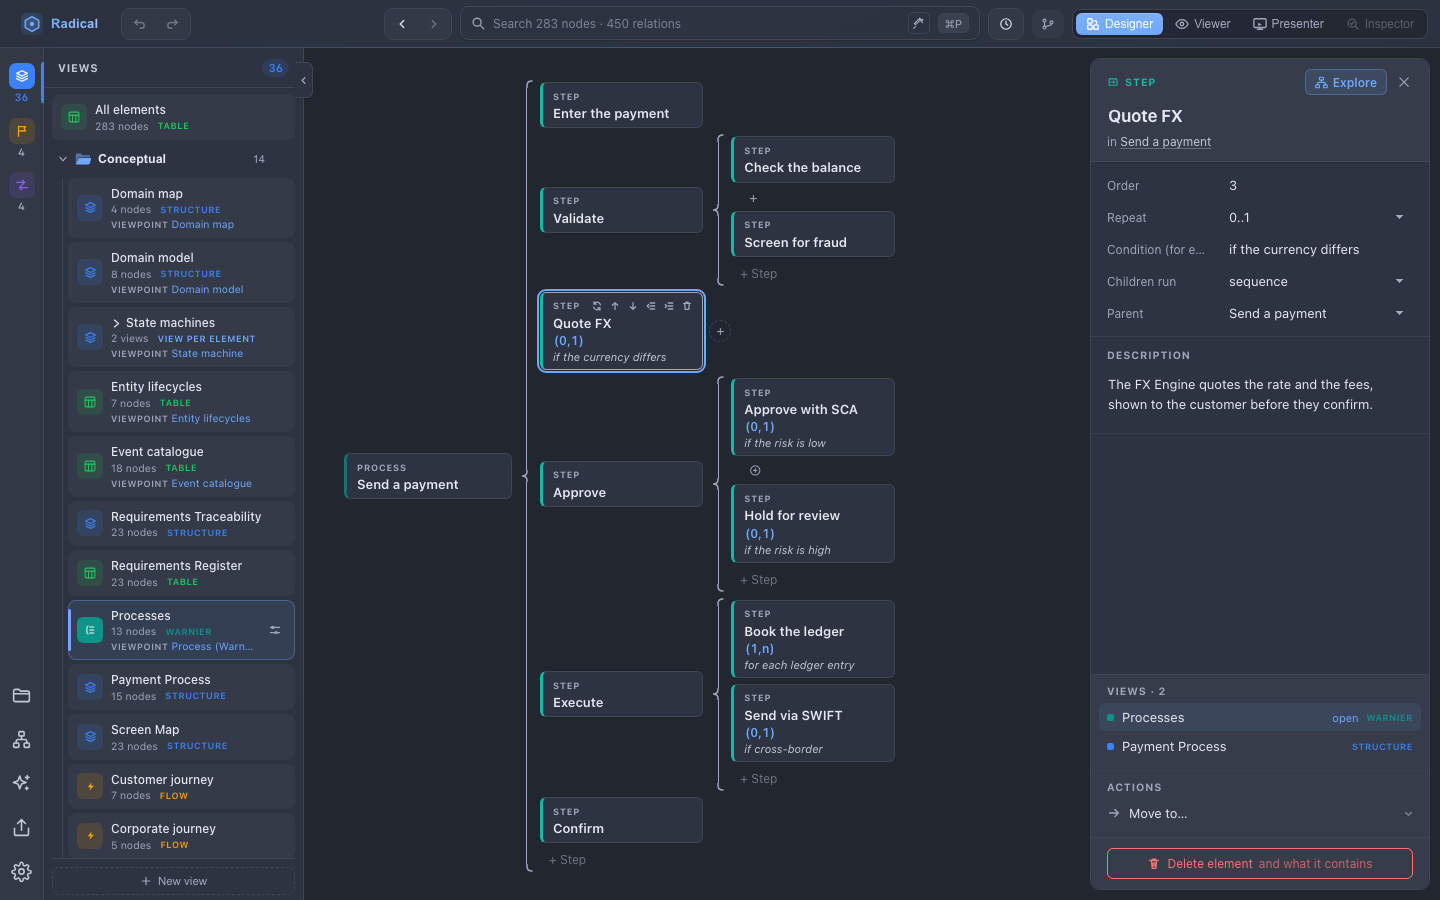Outdent the Quote FX step
Screen dimensions: 1440x900
click(651, 306)
